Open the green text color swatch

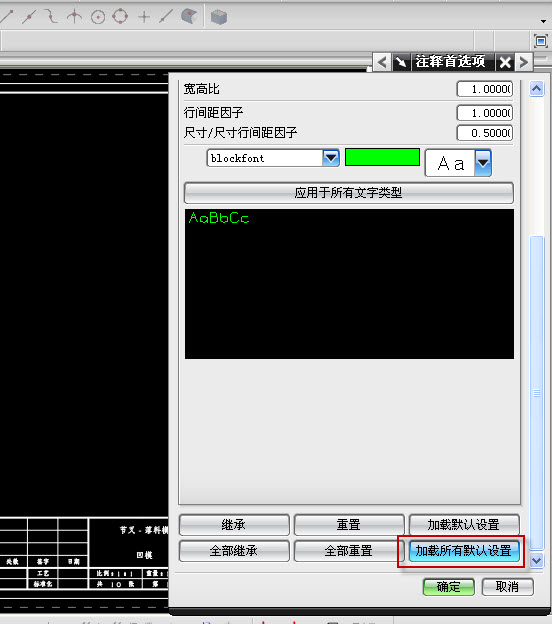[382, 157]
